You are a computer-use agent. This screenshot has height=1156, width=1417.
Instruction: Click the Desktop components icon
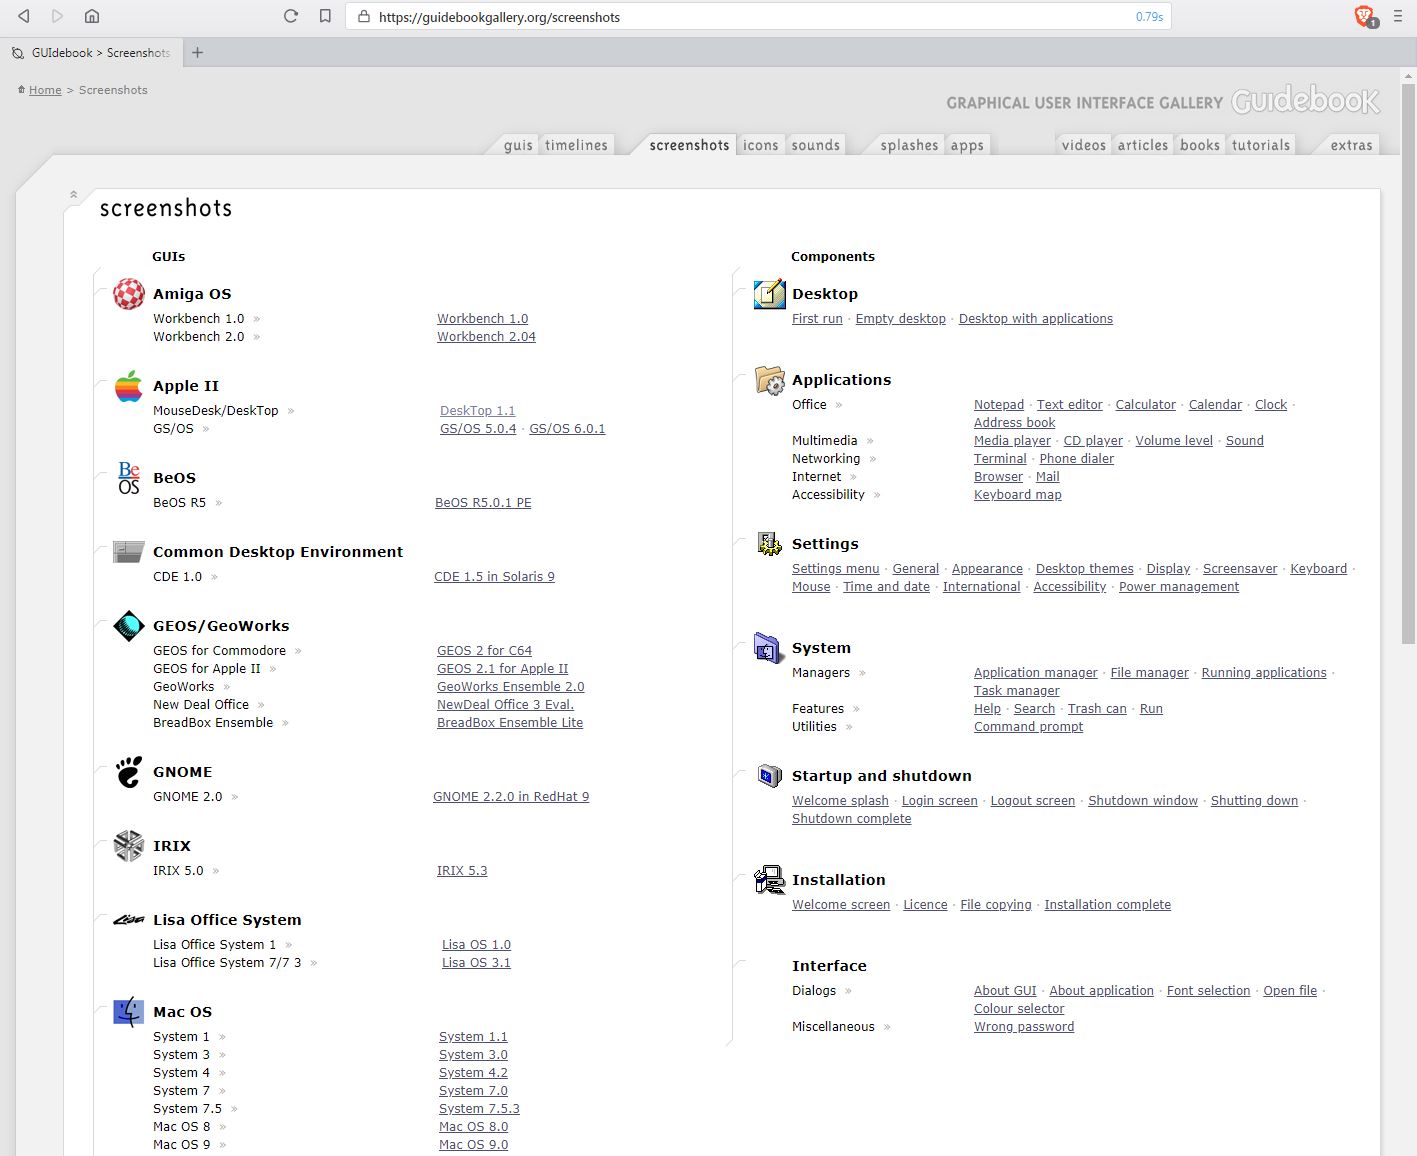pyautogui.click(x=769, y=294)
